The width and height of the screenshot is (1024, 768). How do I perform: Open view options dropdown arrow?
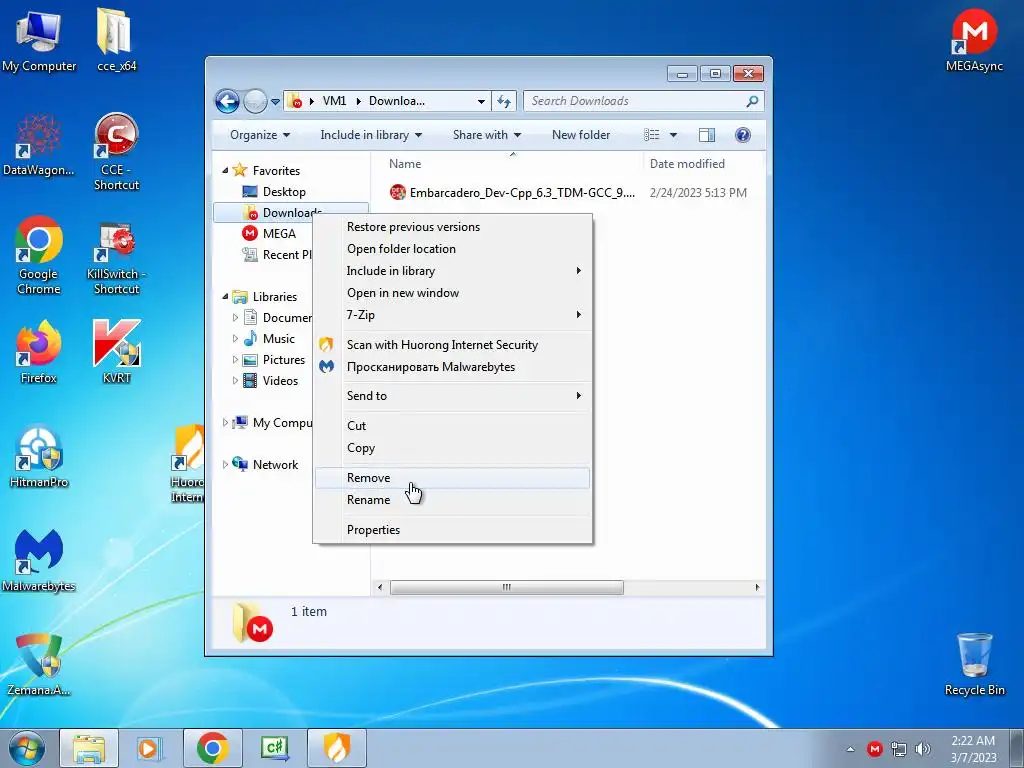pyautogui.click(x=673, y=135)
